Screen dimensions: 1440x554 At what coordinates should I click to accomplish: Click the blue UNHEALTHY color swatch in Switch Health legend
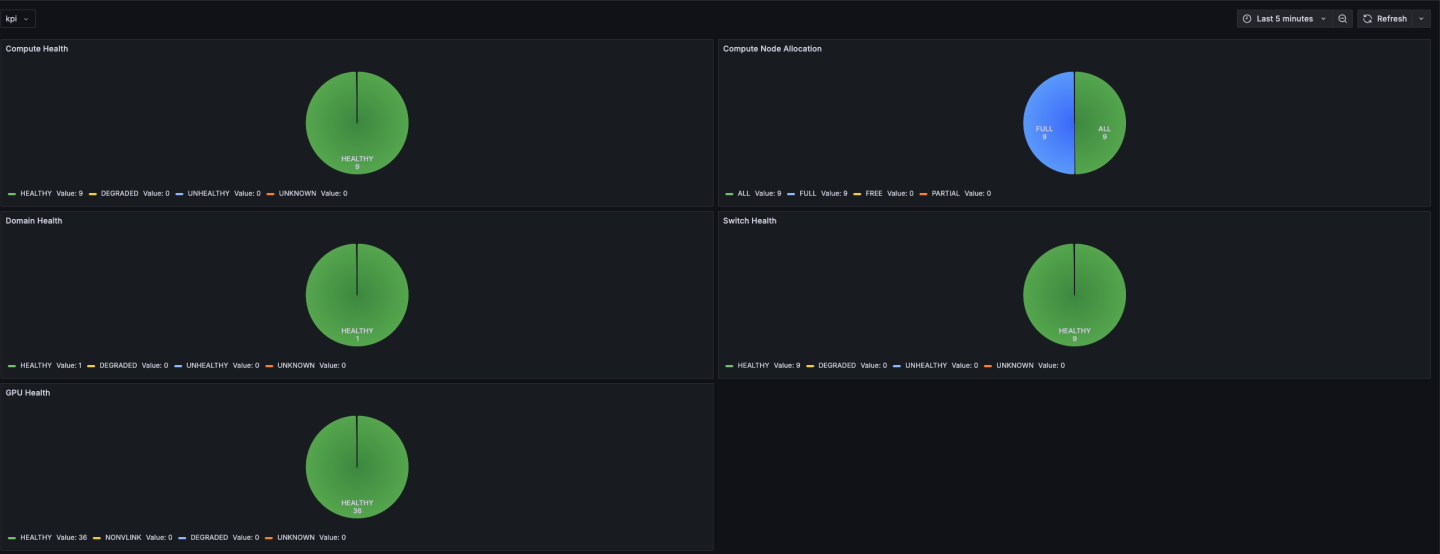point(897,366)
